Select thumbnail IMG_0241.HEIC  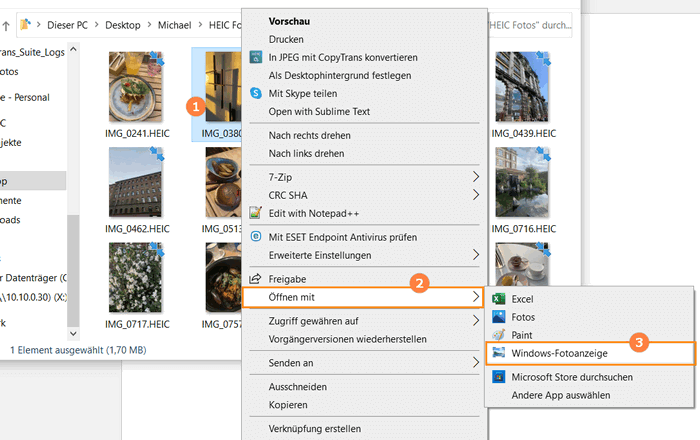pos(136,87)
